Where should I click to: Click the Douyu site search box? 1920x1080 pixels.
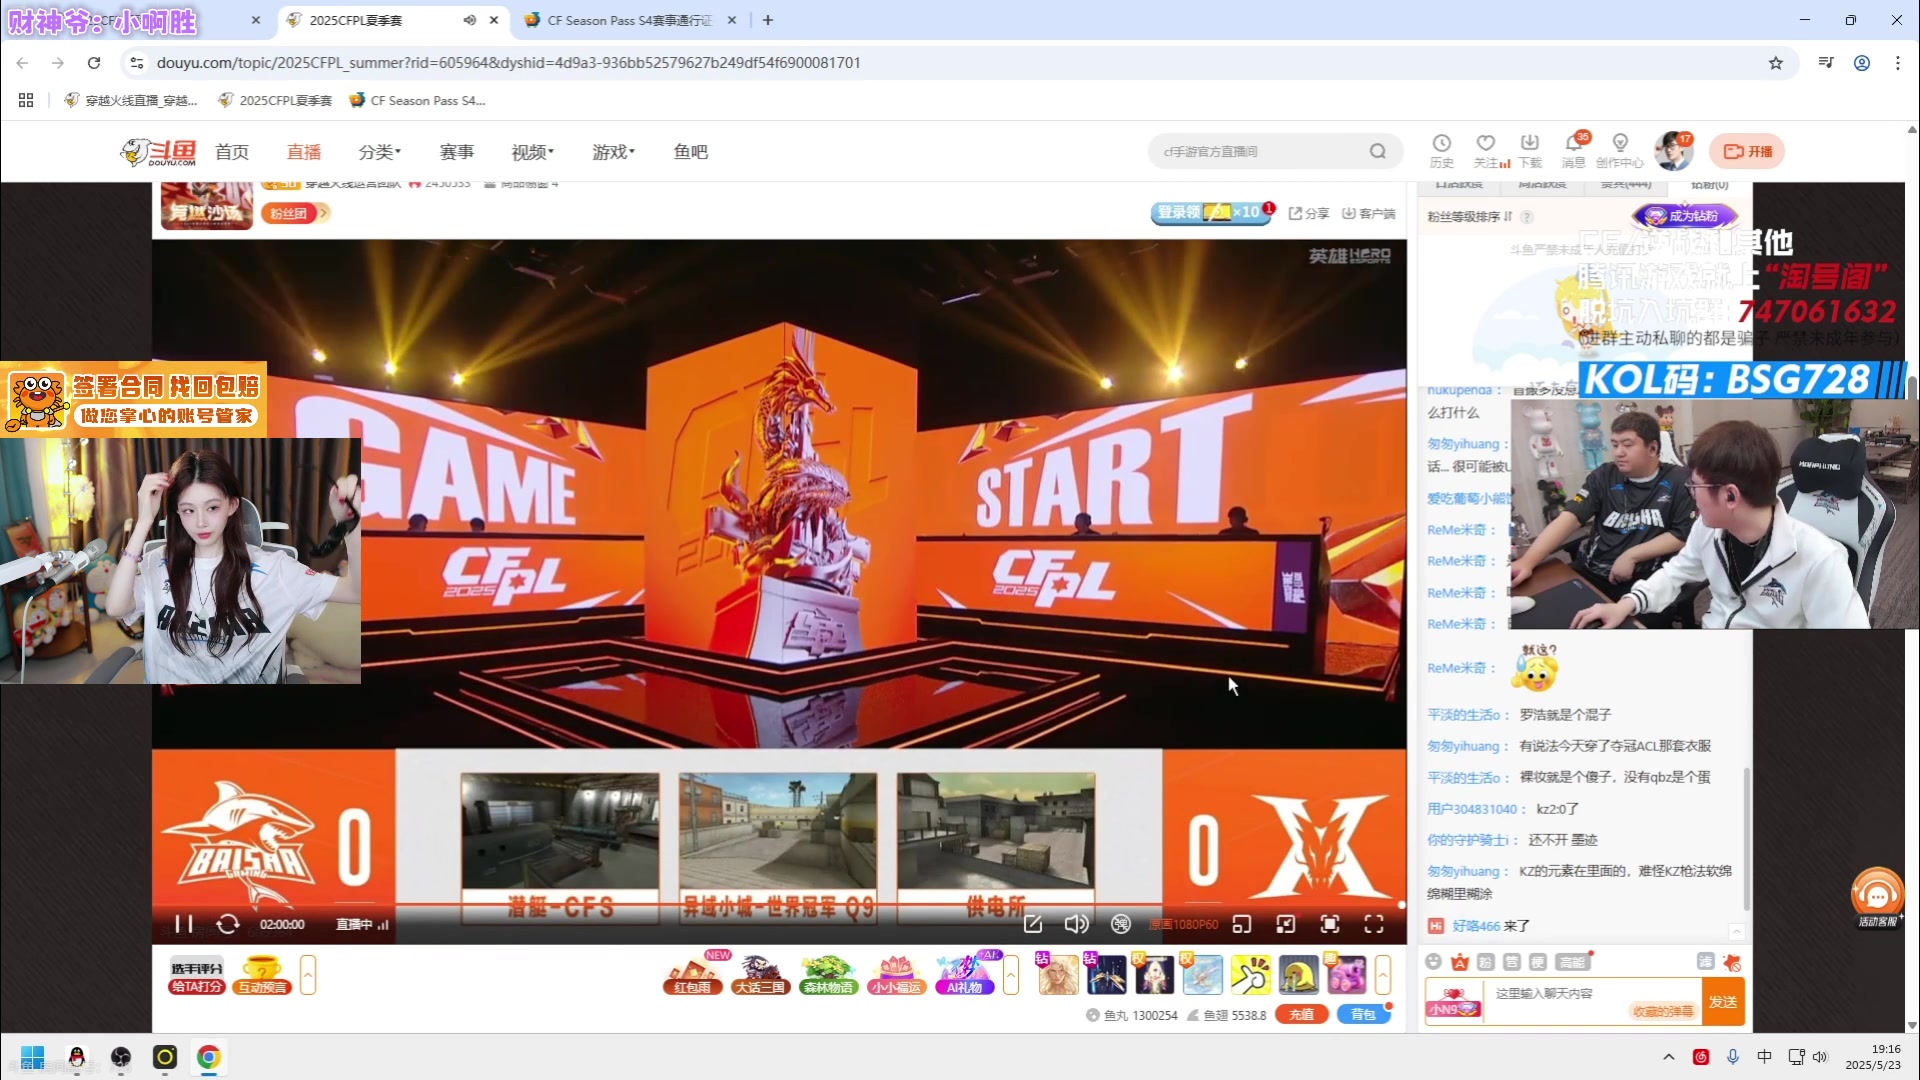tap(1258, 152)
